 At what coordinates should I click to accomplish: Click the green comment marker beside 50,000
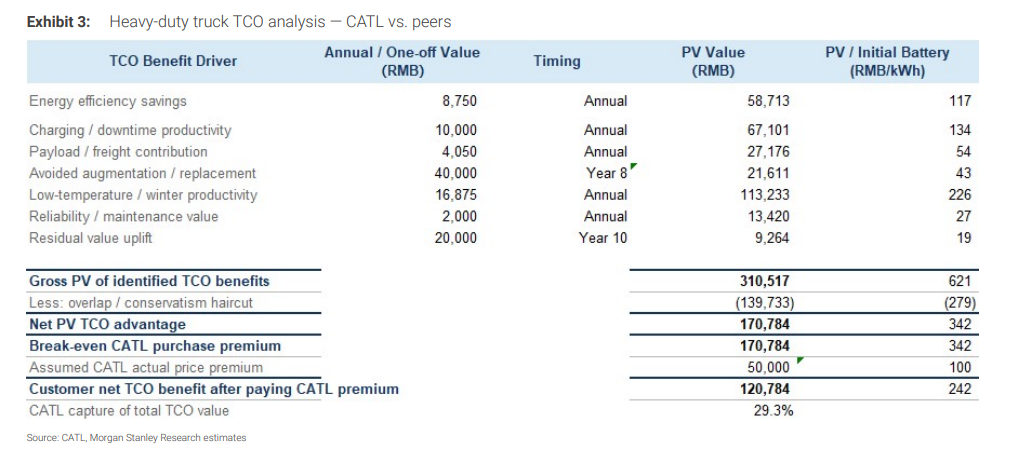tap(800, 360)
